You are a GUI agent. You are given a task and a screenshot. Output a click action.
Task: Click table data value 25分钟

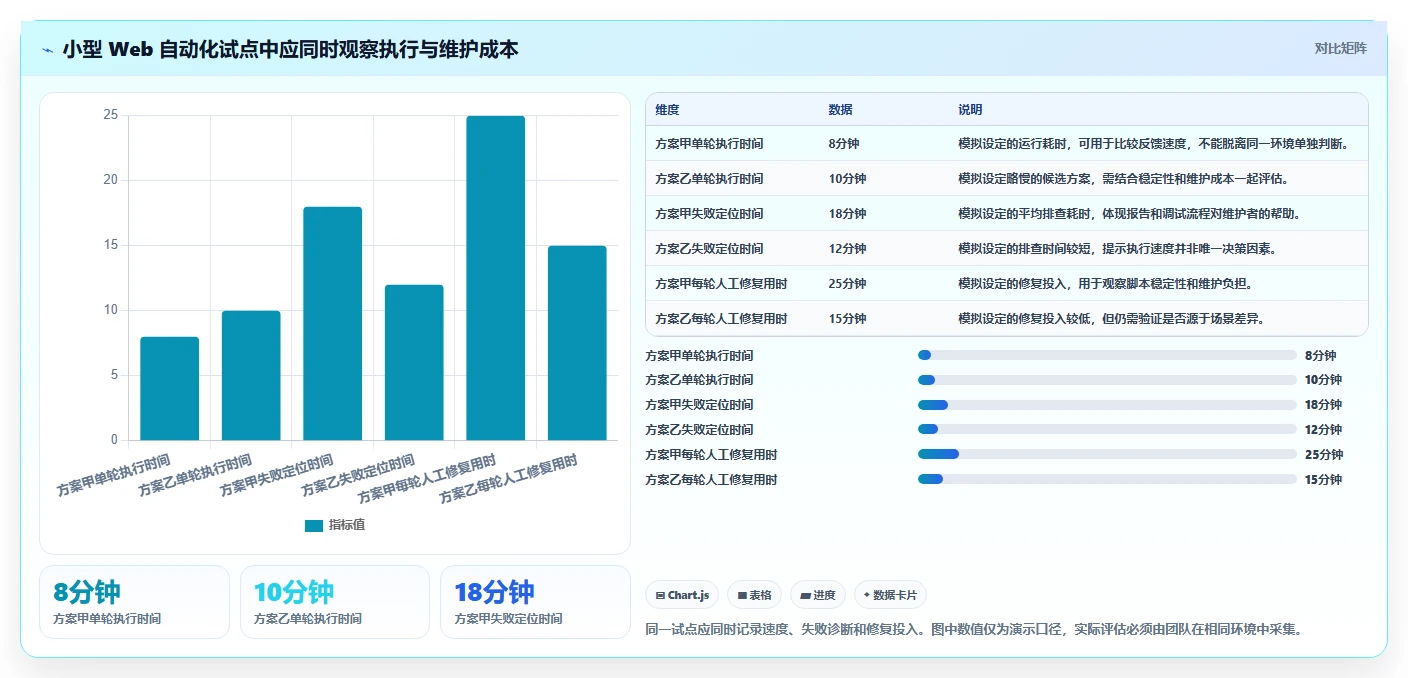pos(847,284)
